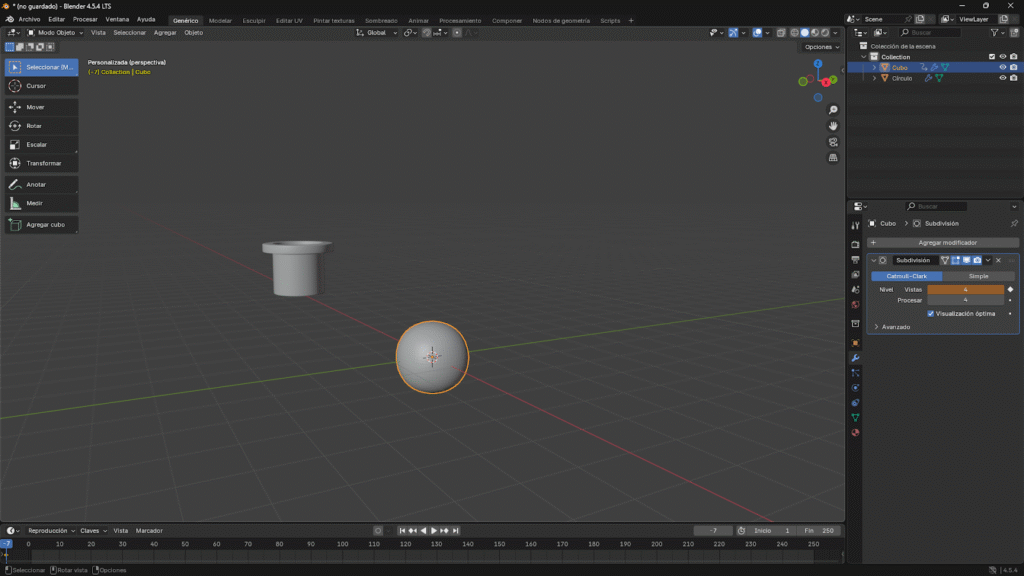Uncheck Visualización óptima checkbox
The height and width of the screenshot is (576, 1024).
931,313
